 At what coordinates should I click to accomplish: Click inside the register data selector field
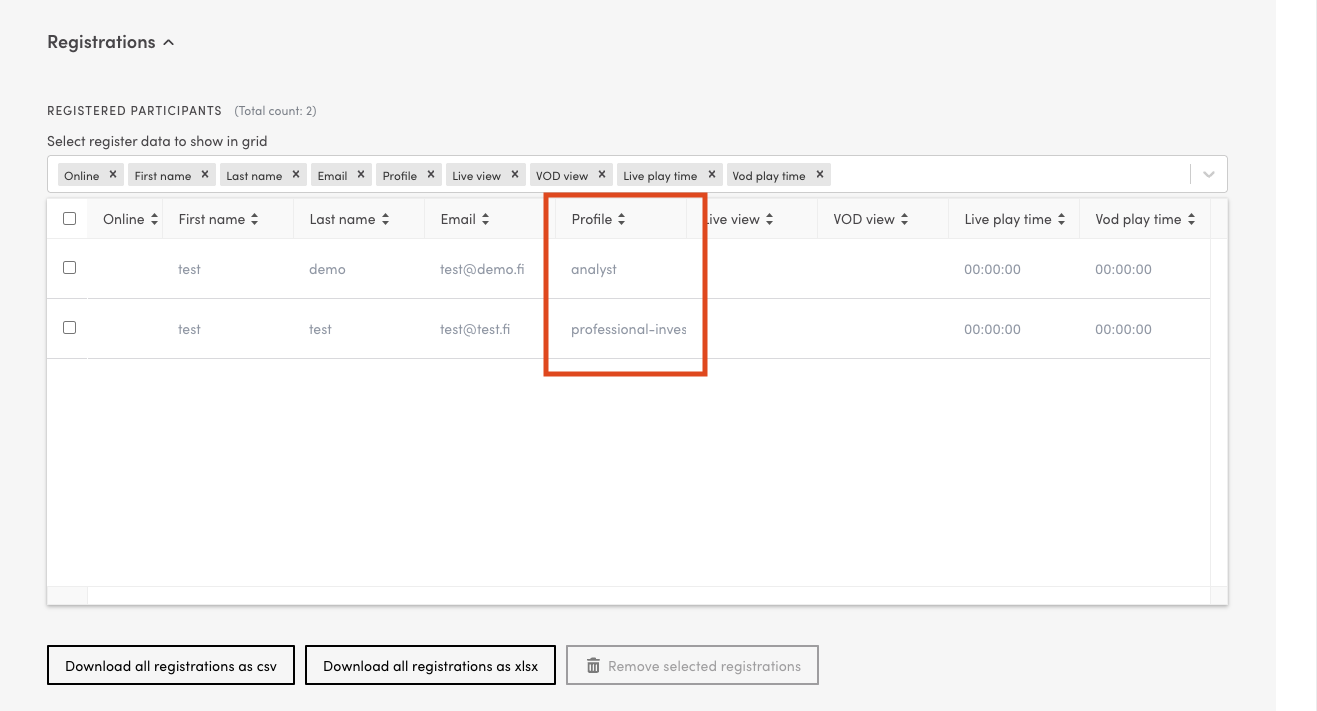pos(637,174)
